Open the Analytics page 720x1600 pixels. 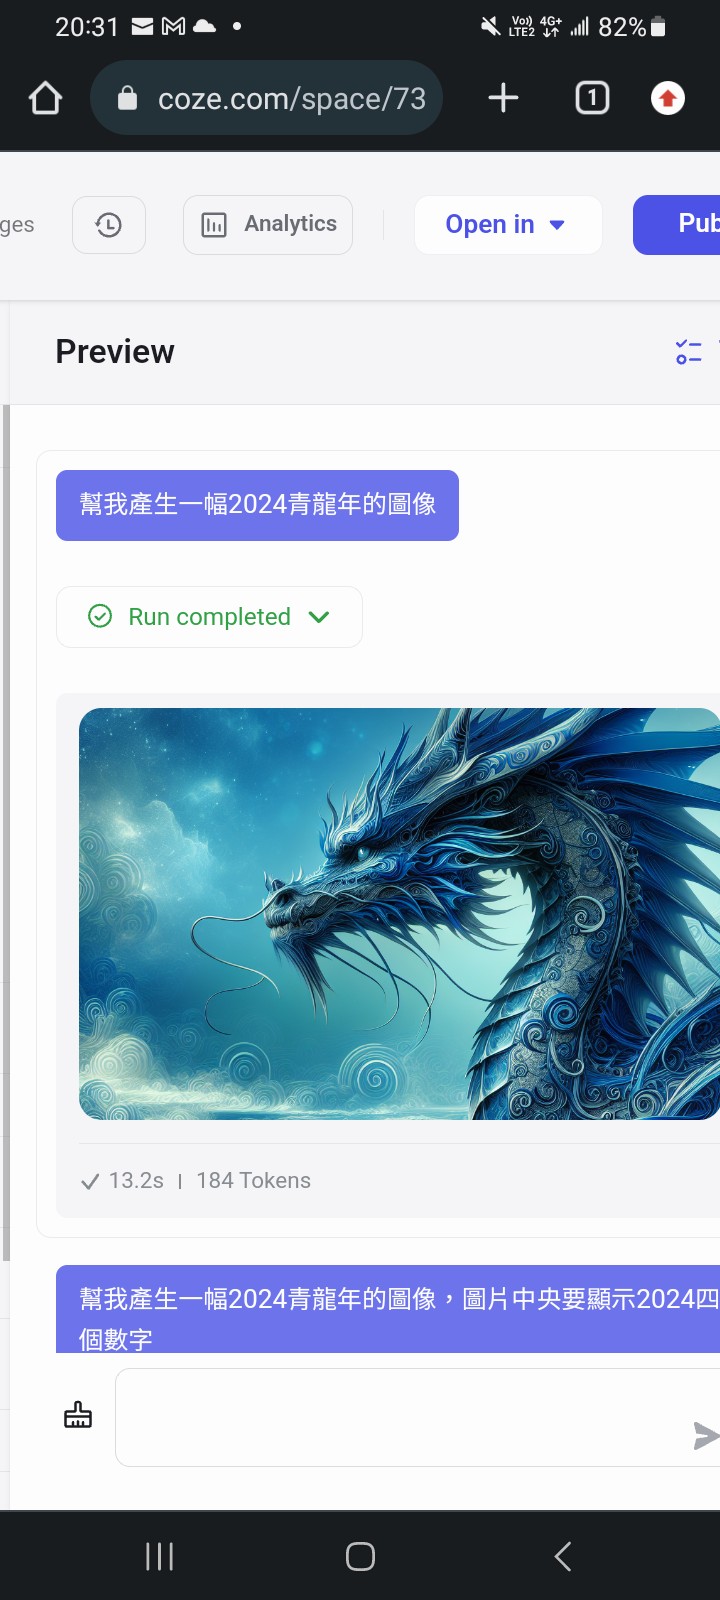click(x=268, y=225)
